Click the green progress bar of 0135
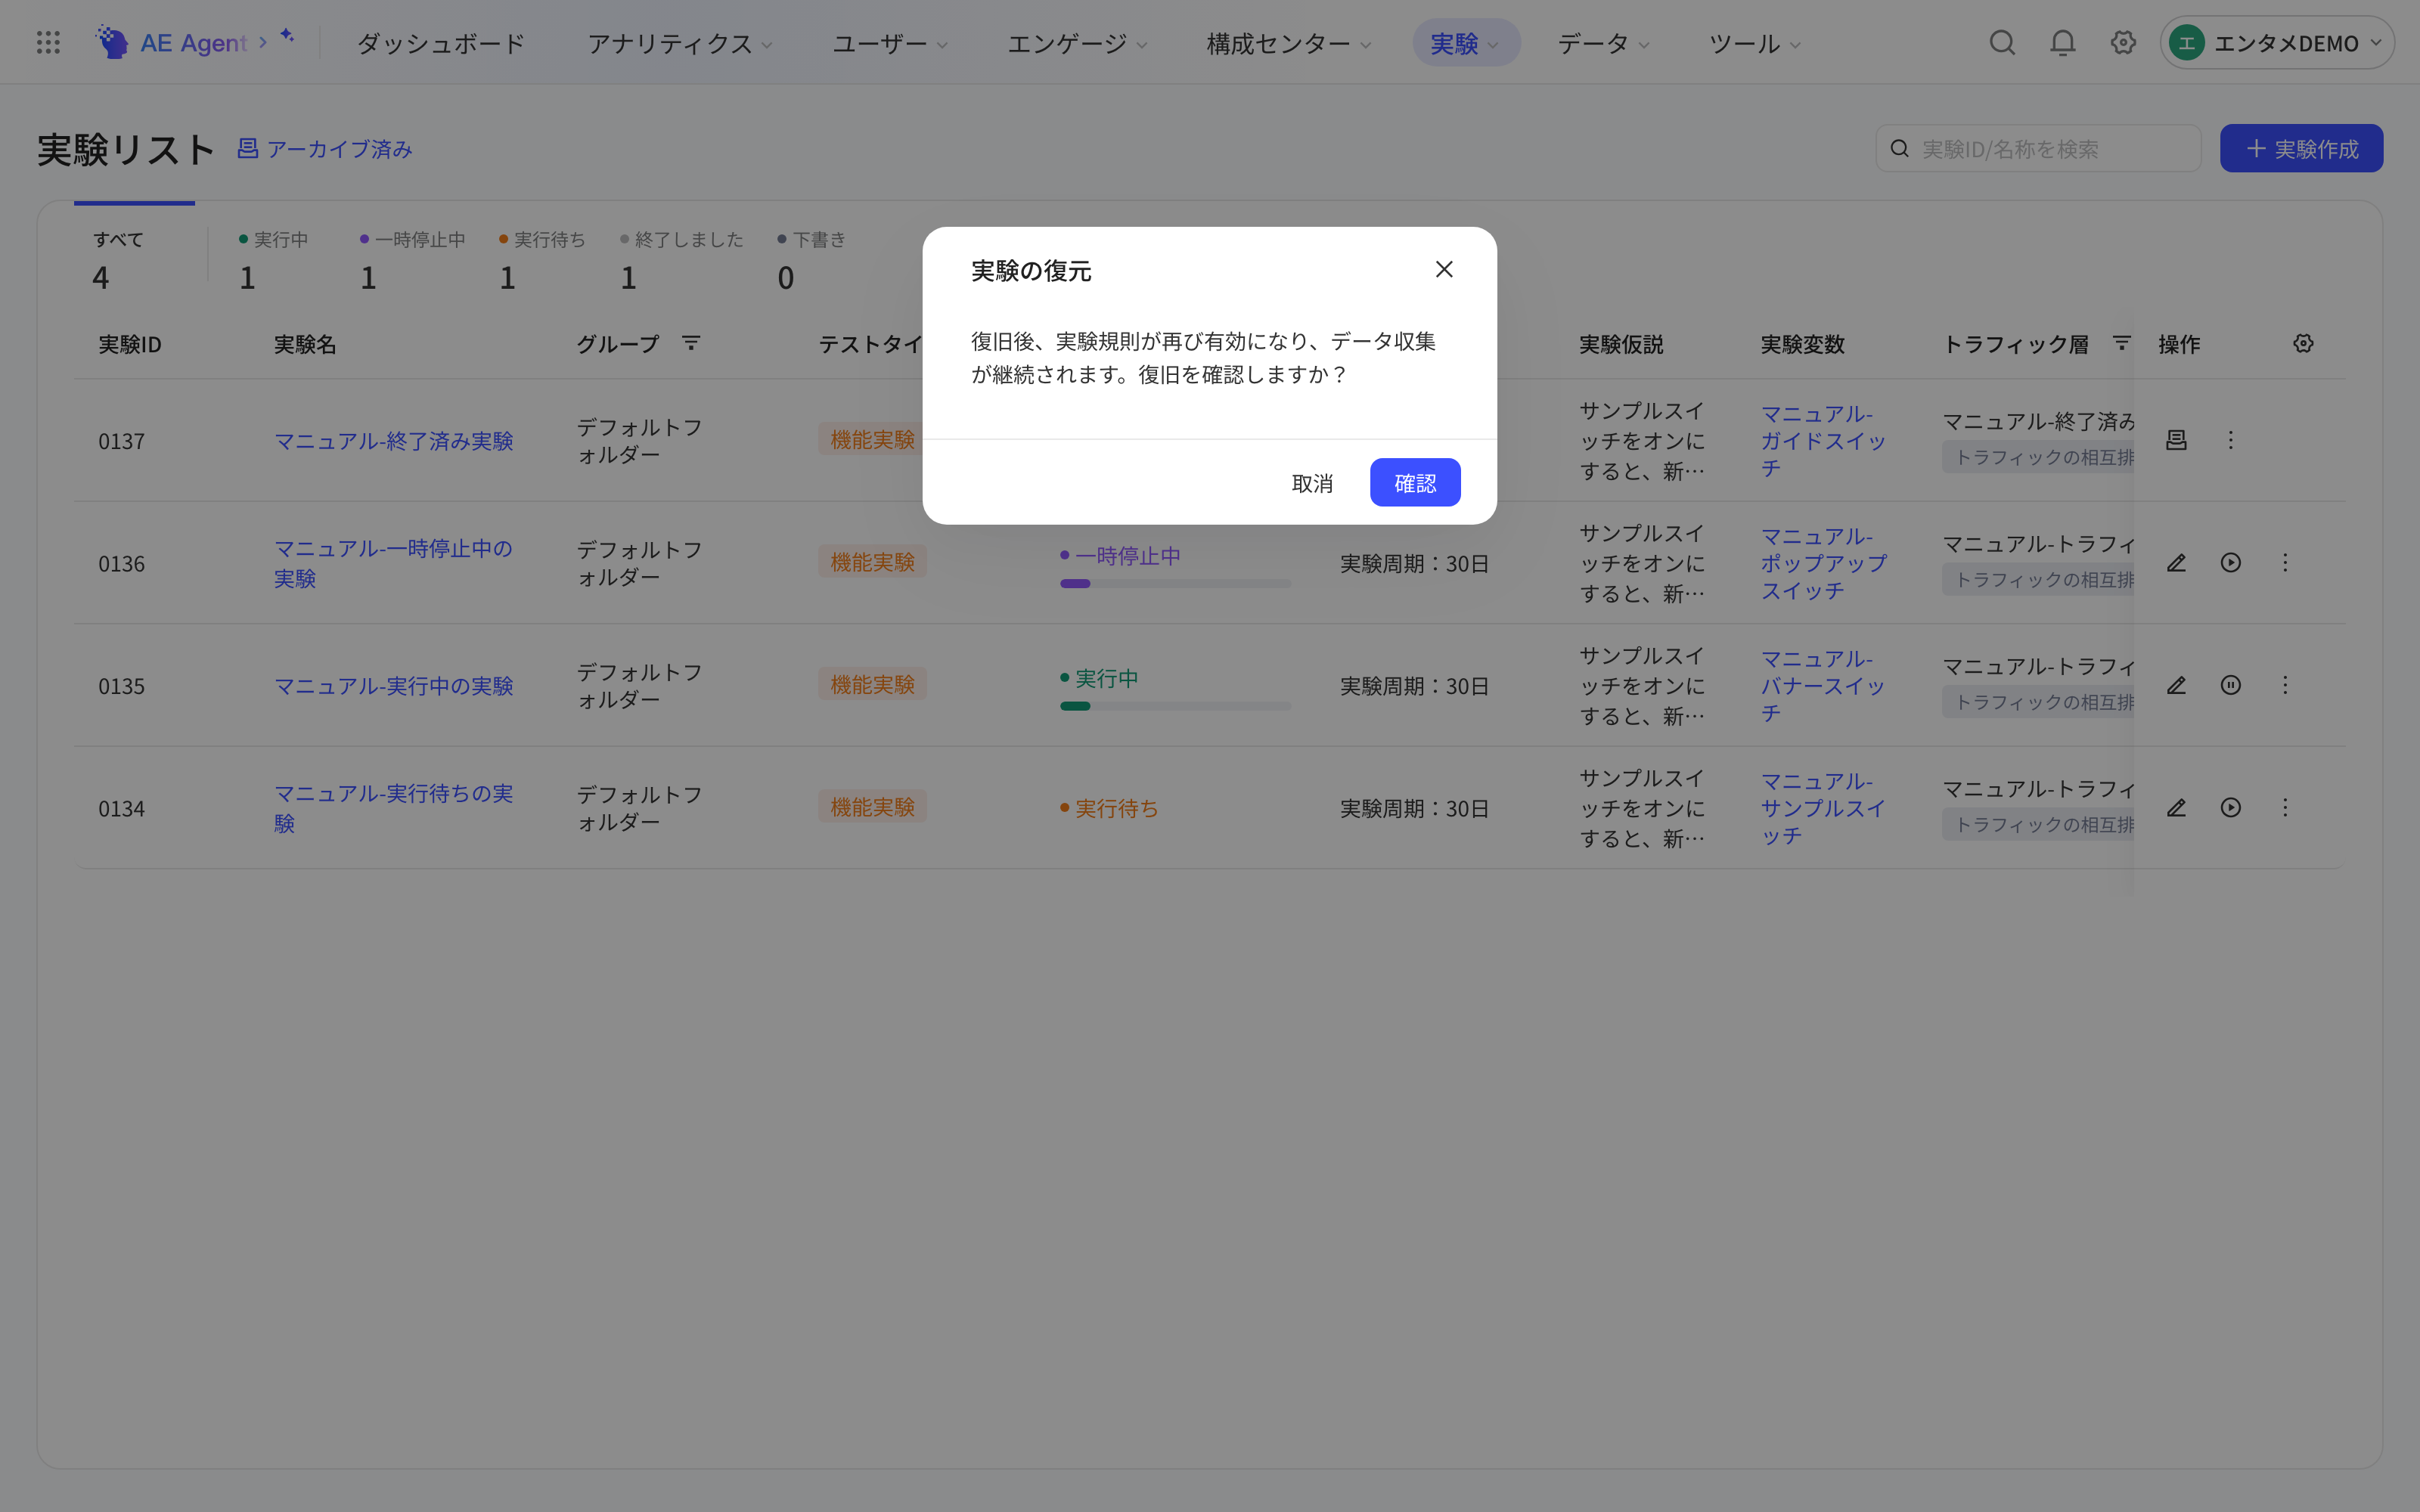The image size is (2420, 1512). 1175,706
